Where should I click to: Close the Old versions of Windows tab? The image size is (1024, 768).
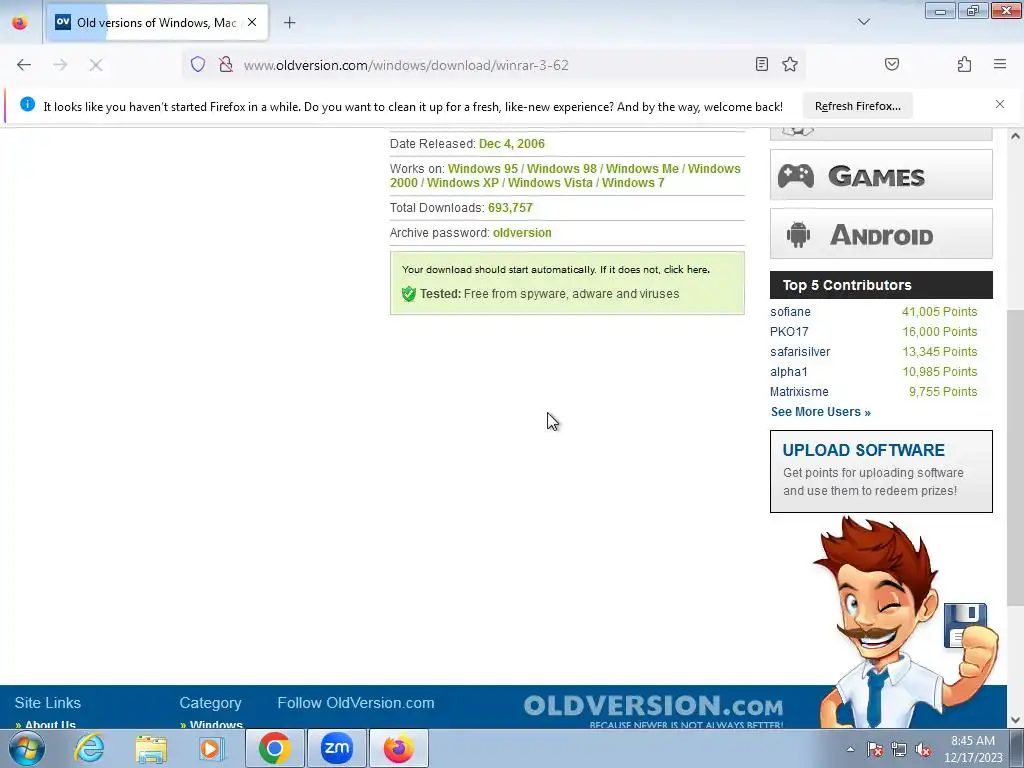(252, 22)
